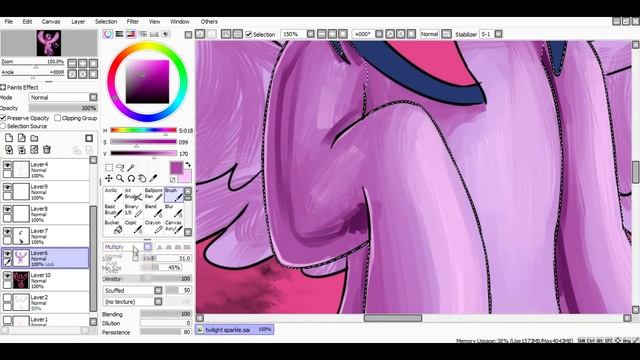Choose the Acrylic brush preset
The height and width of the screenshot is (360, 640).
point(113,195)
